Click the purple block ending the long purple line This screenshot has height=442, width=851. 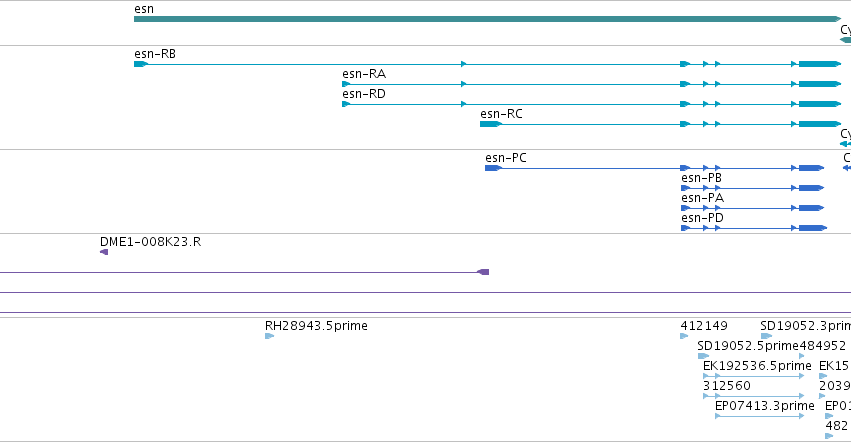click(x=483, y=272)
